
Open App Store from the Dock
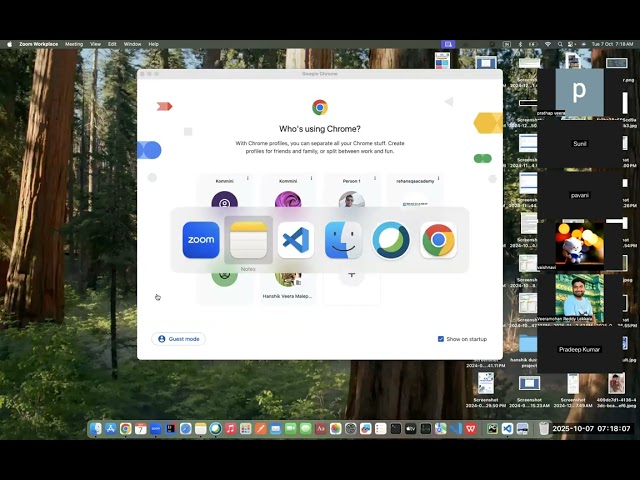point(111,429)
